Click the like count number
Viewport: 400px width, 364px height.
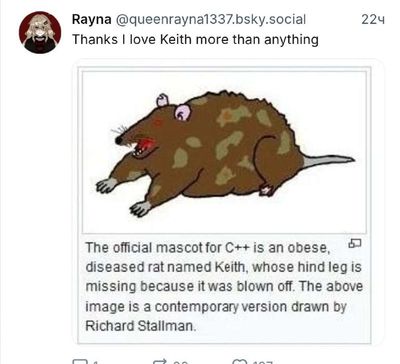point(263,362)
